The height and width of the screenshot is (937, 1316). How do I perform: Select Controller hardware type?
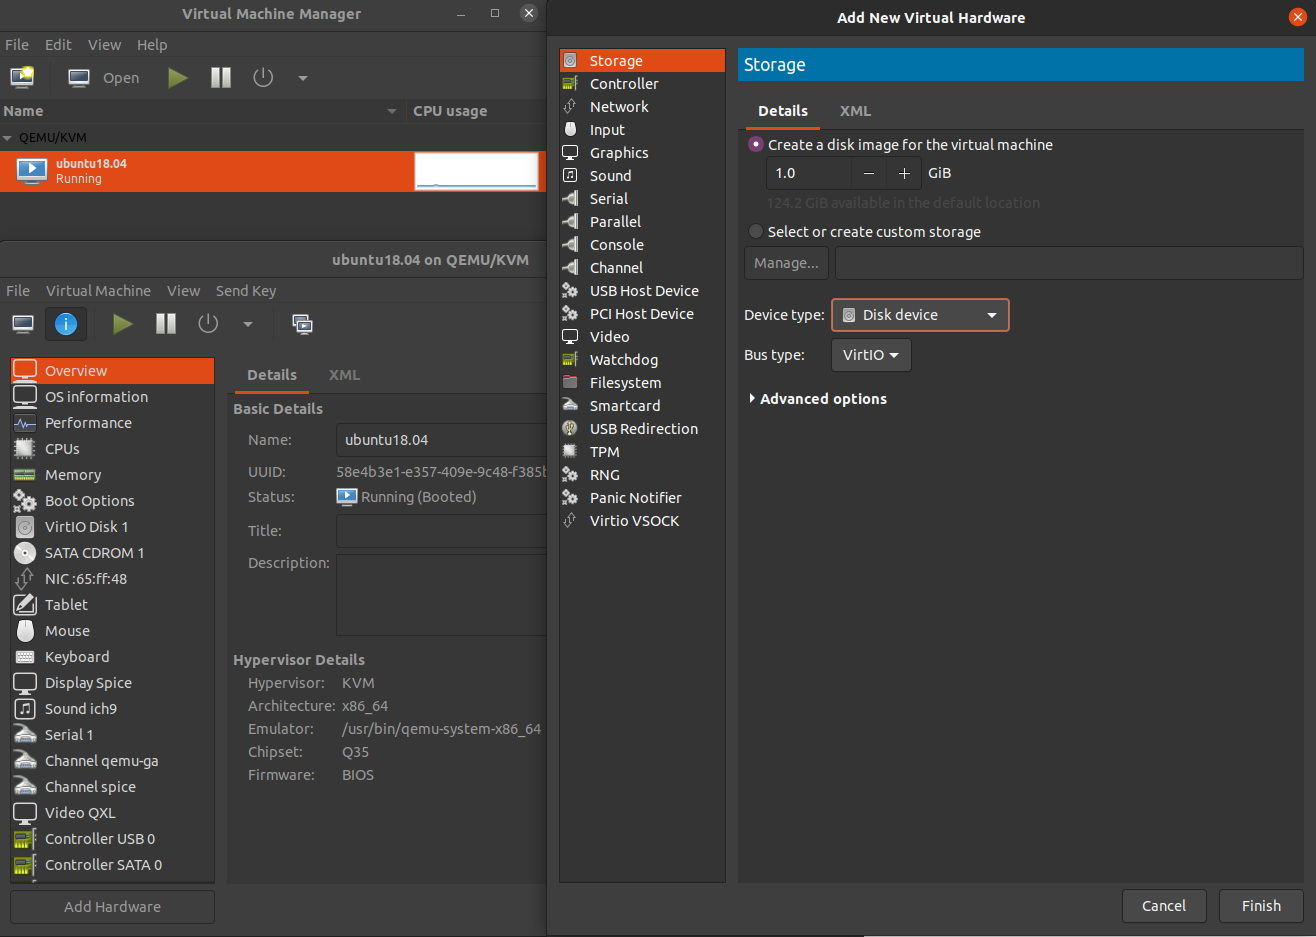tap(642, 84)
